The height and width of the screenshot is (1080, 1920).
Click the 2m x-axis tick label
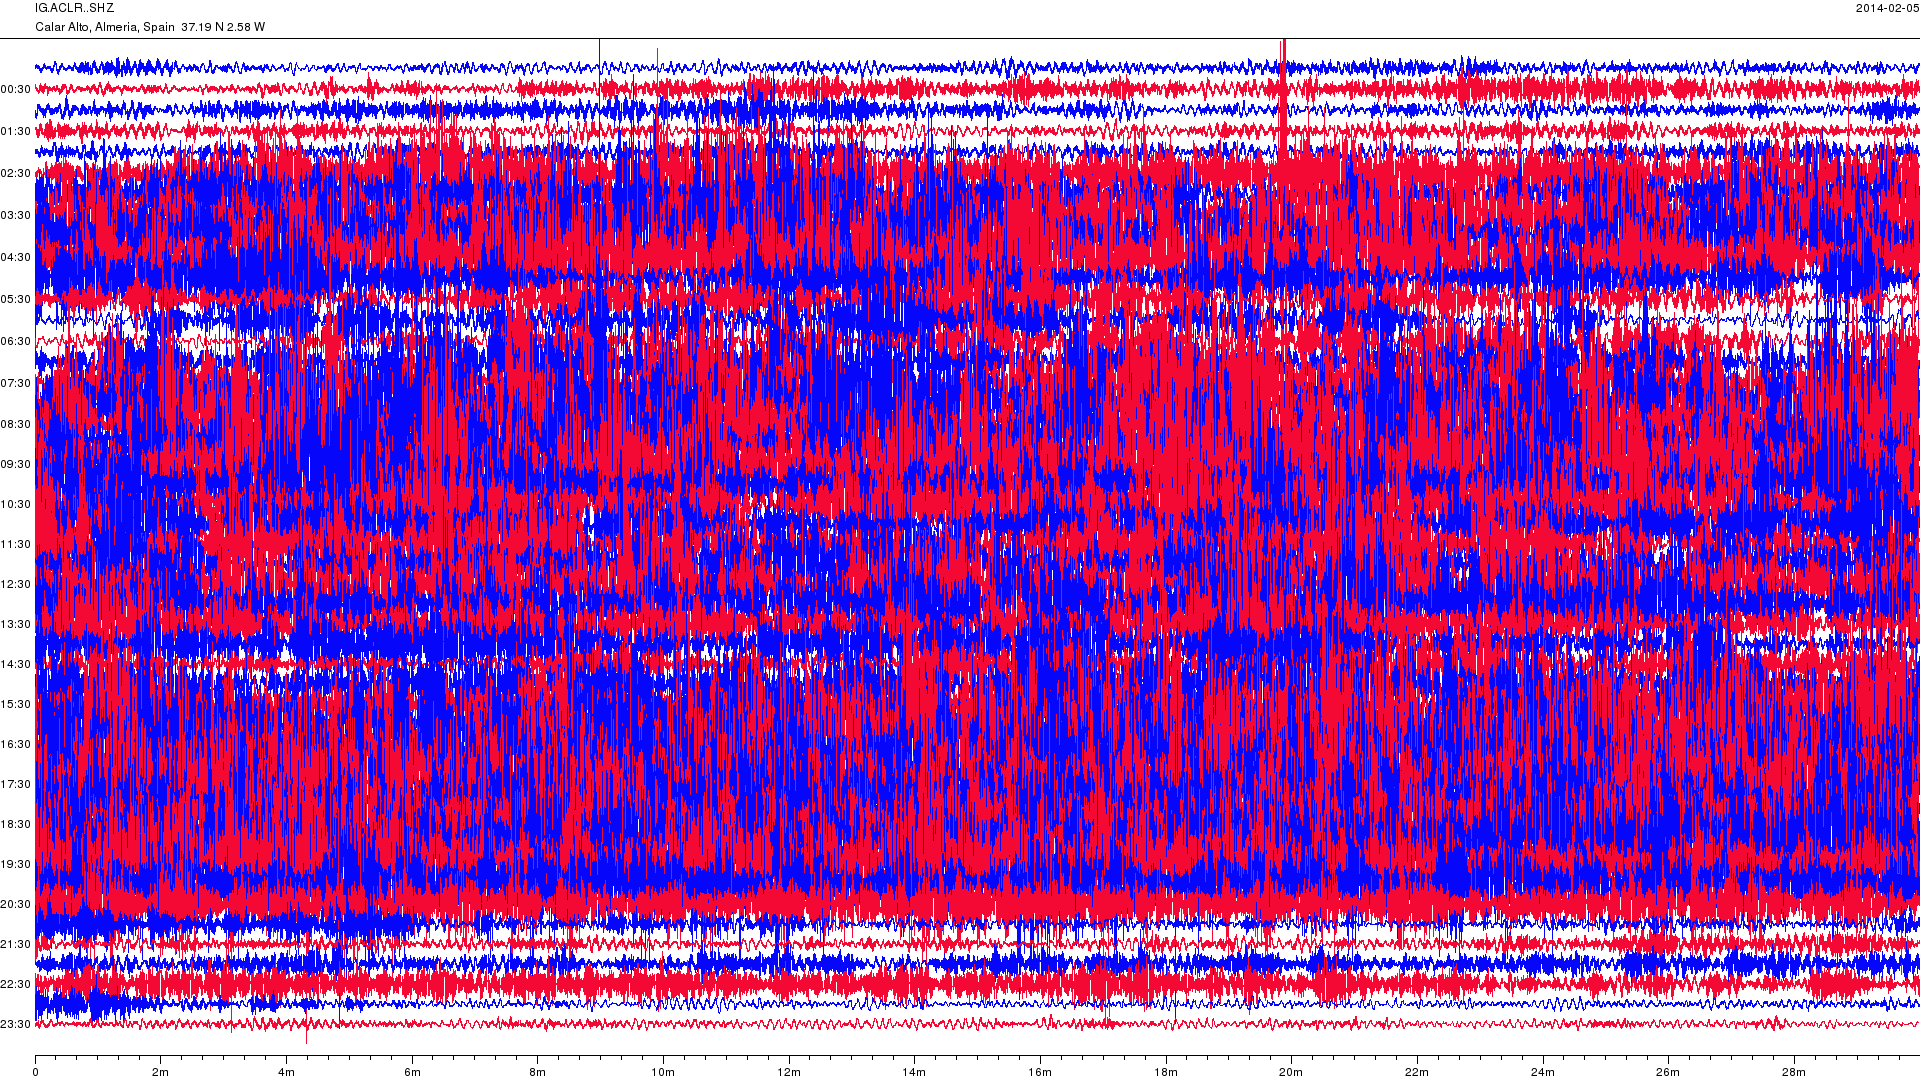[x=160, y=1073]
